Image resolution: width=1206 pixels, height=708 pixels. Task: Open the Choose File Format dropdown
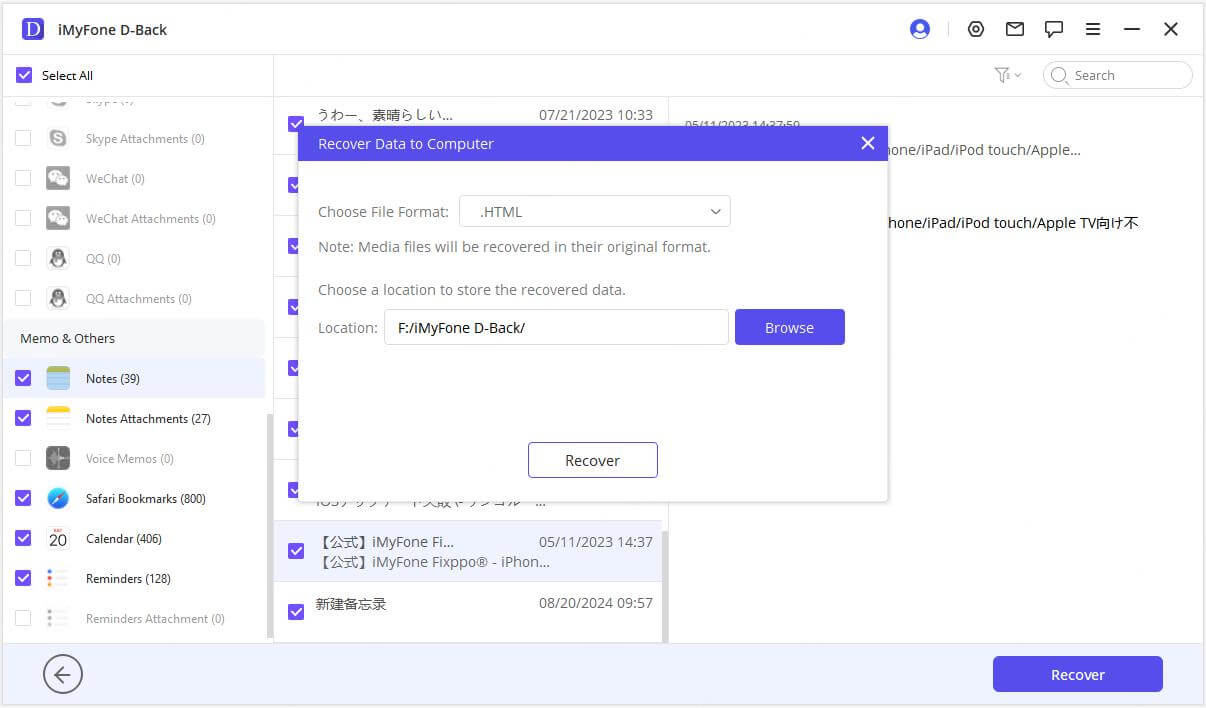[595, 211]
